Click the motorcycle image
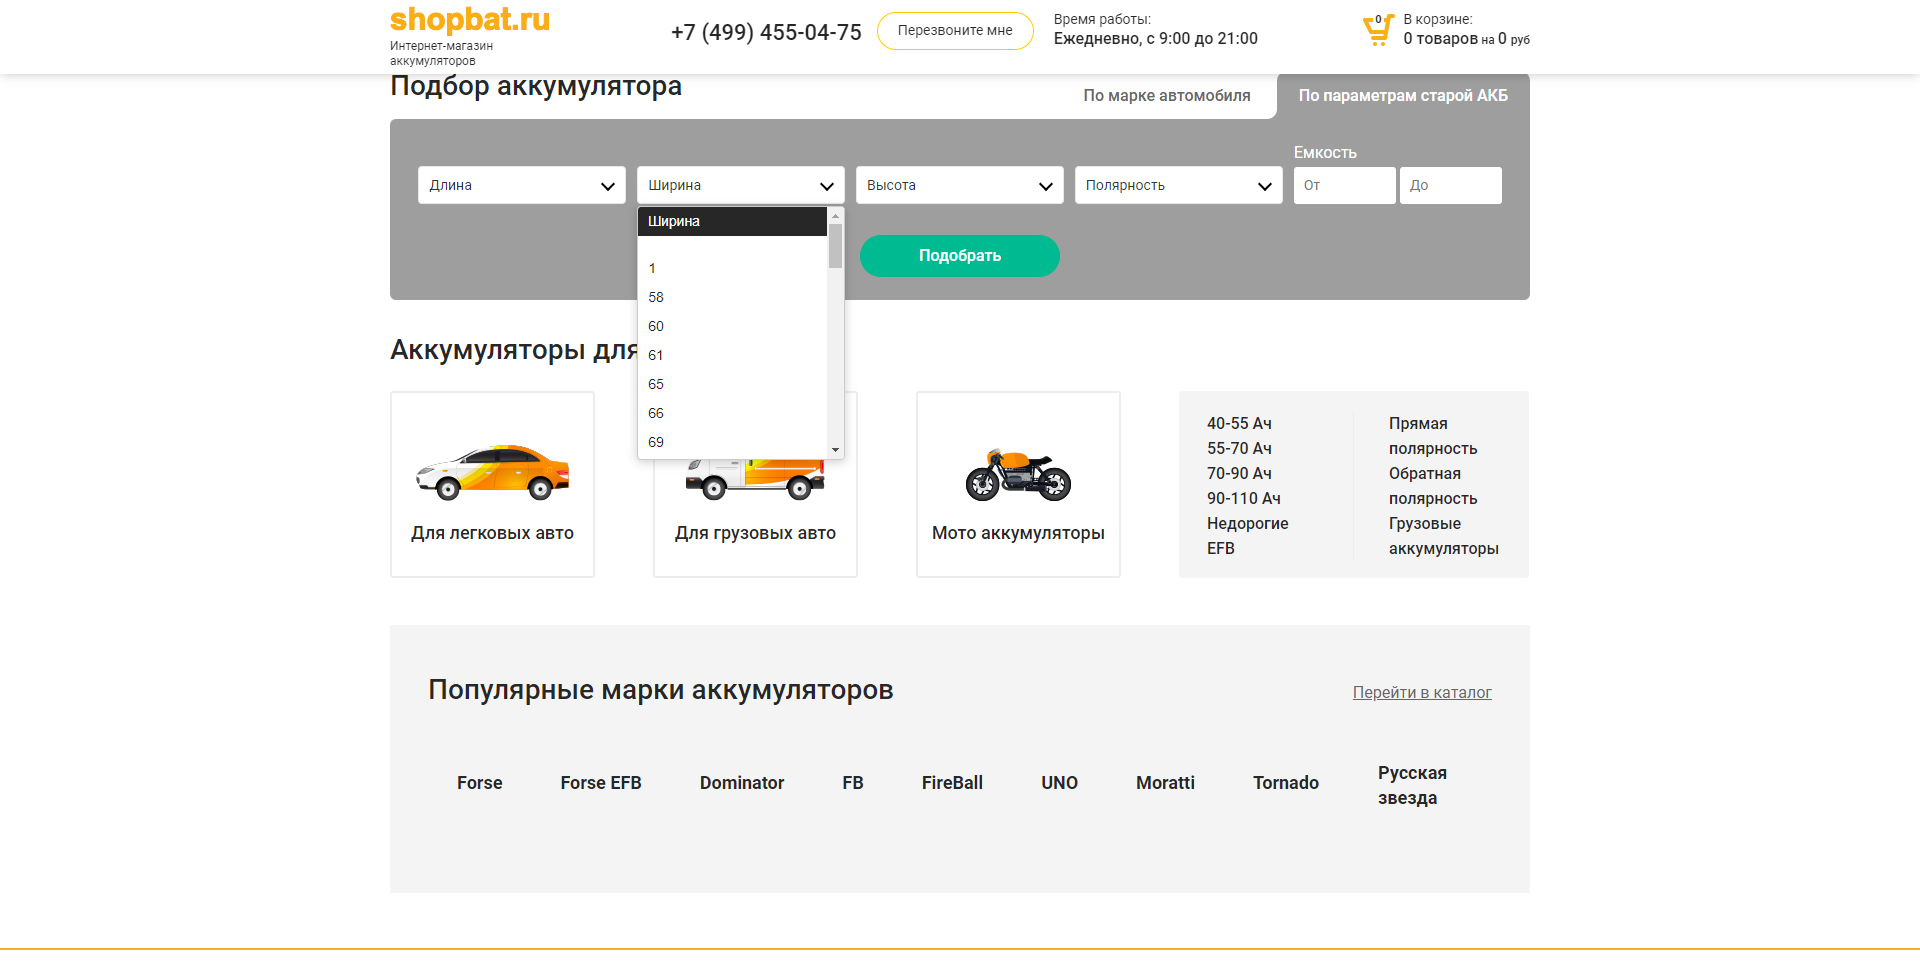The image size is (1920, 961). pyautogui.click(x=1018, y=475)
